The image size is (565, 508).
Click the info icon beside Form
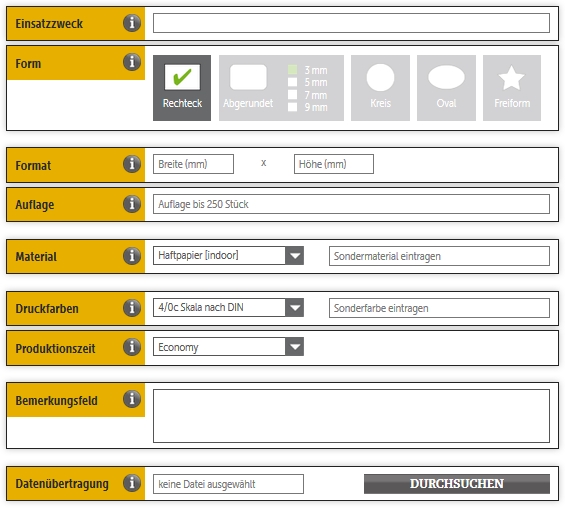[x=132, y=62]
